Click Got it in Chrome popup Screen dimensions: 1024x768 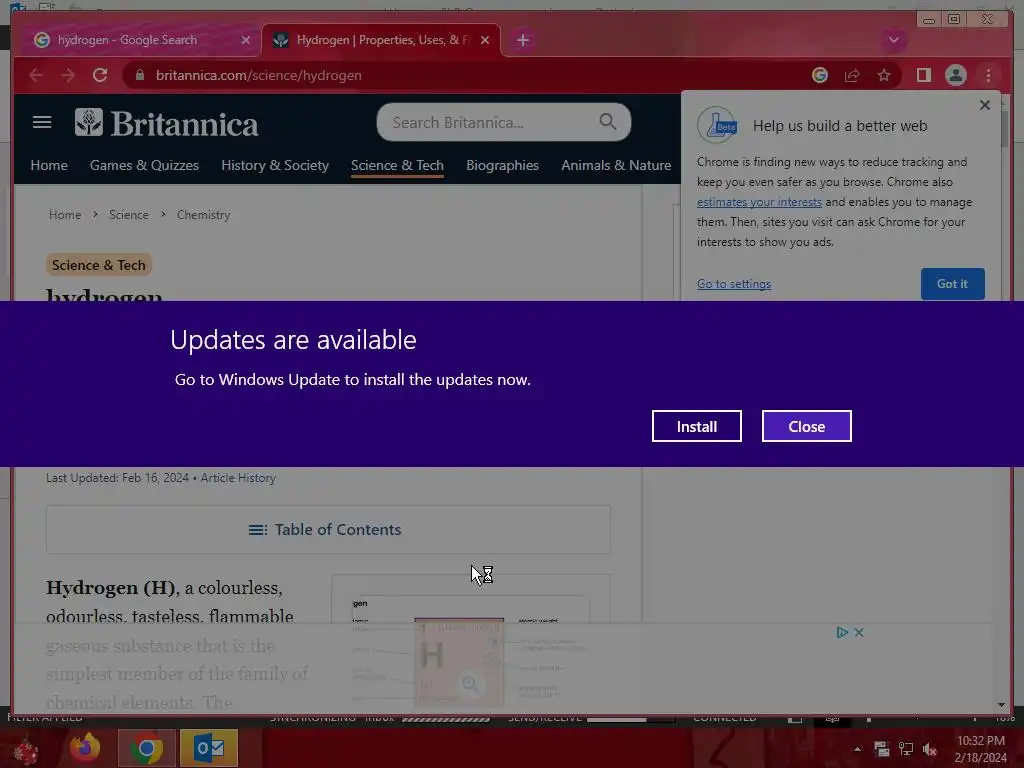[952, 283]
